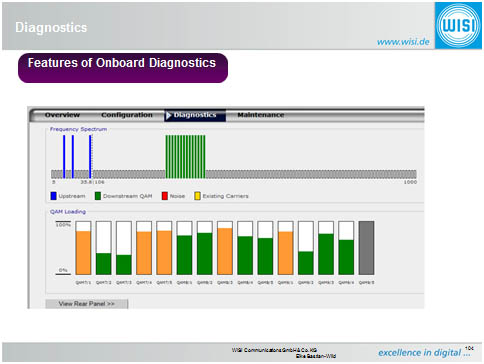Click the QAM8:3 orange loading bar
The height and width of the screenshot is (364, 484).
[225, 251]
